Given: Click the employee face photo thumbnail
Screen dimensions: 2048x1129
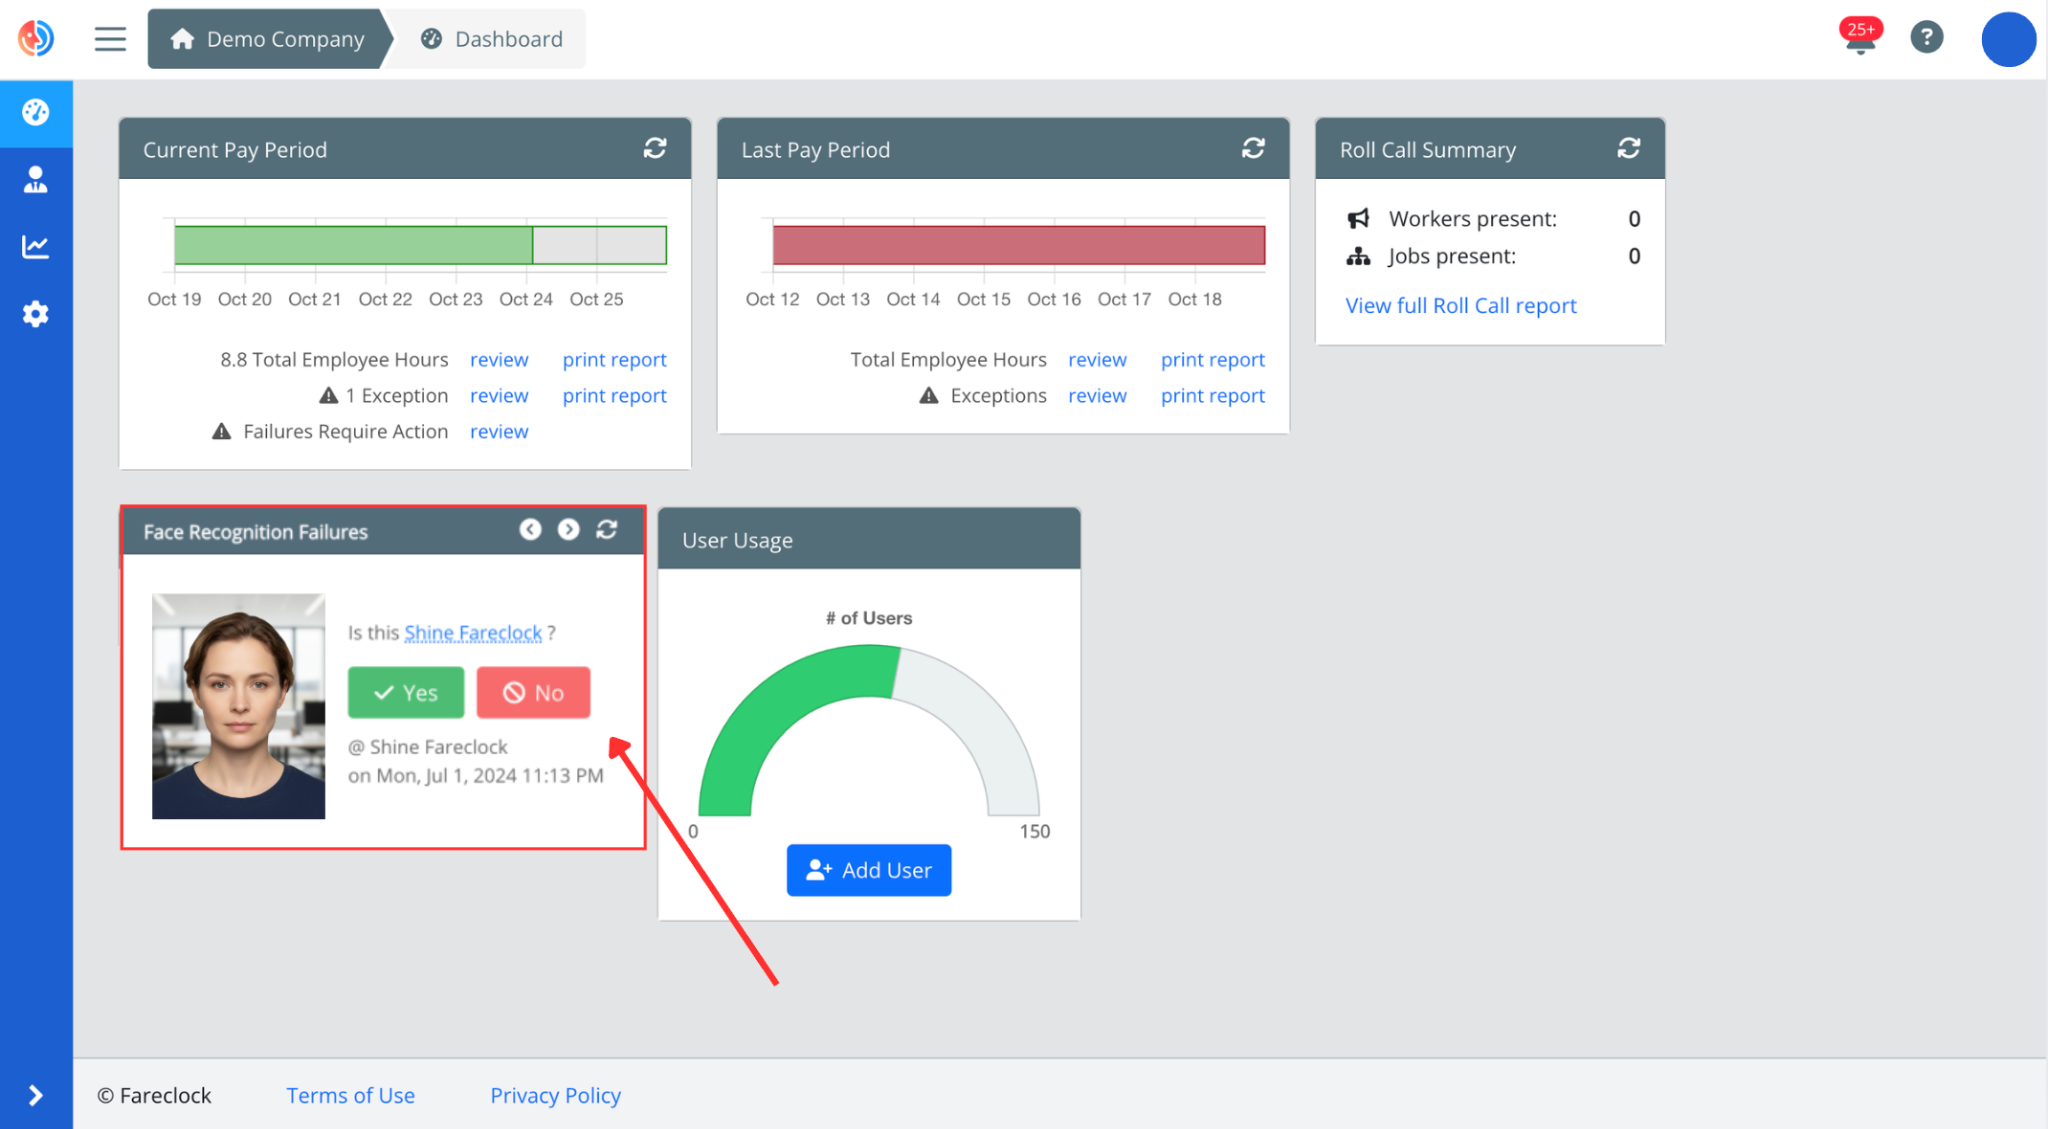Looking at the screenshot, I should tap(238, 706).
